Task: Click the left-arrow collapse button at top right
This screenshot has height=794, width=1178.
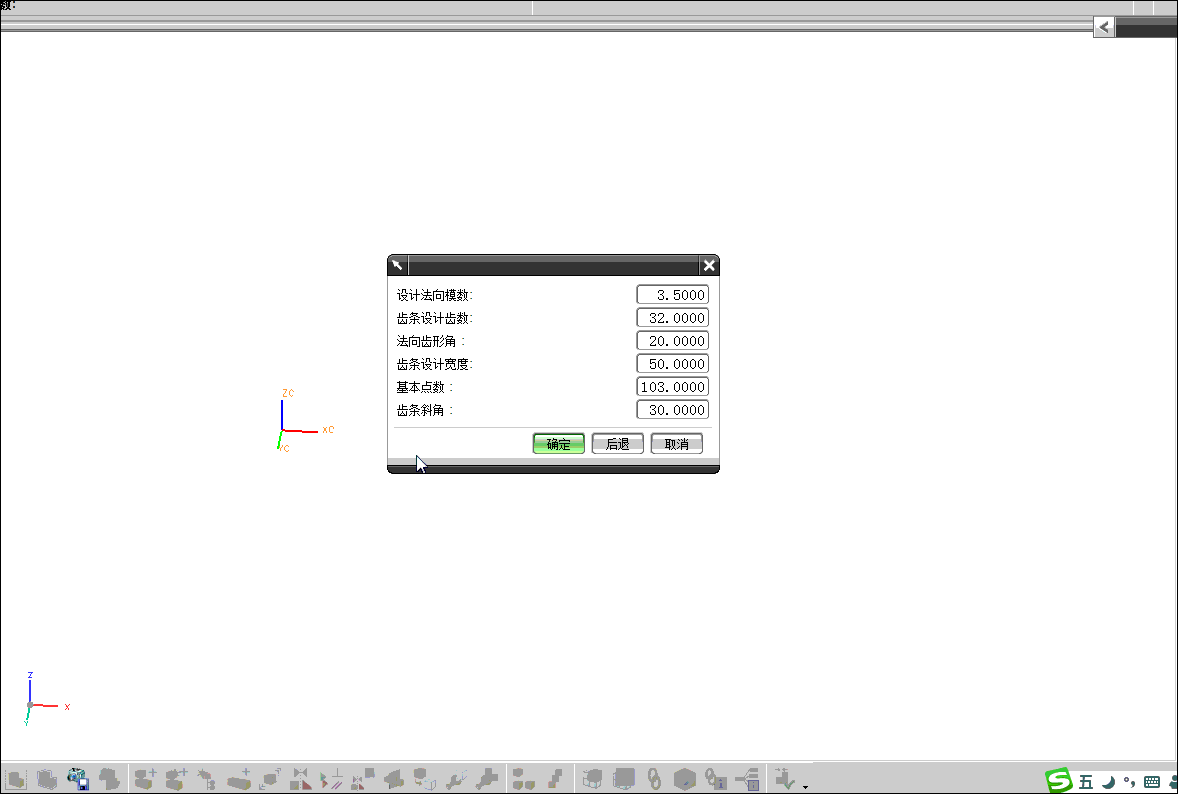Action: pos(1104,27)
